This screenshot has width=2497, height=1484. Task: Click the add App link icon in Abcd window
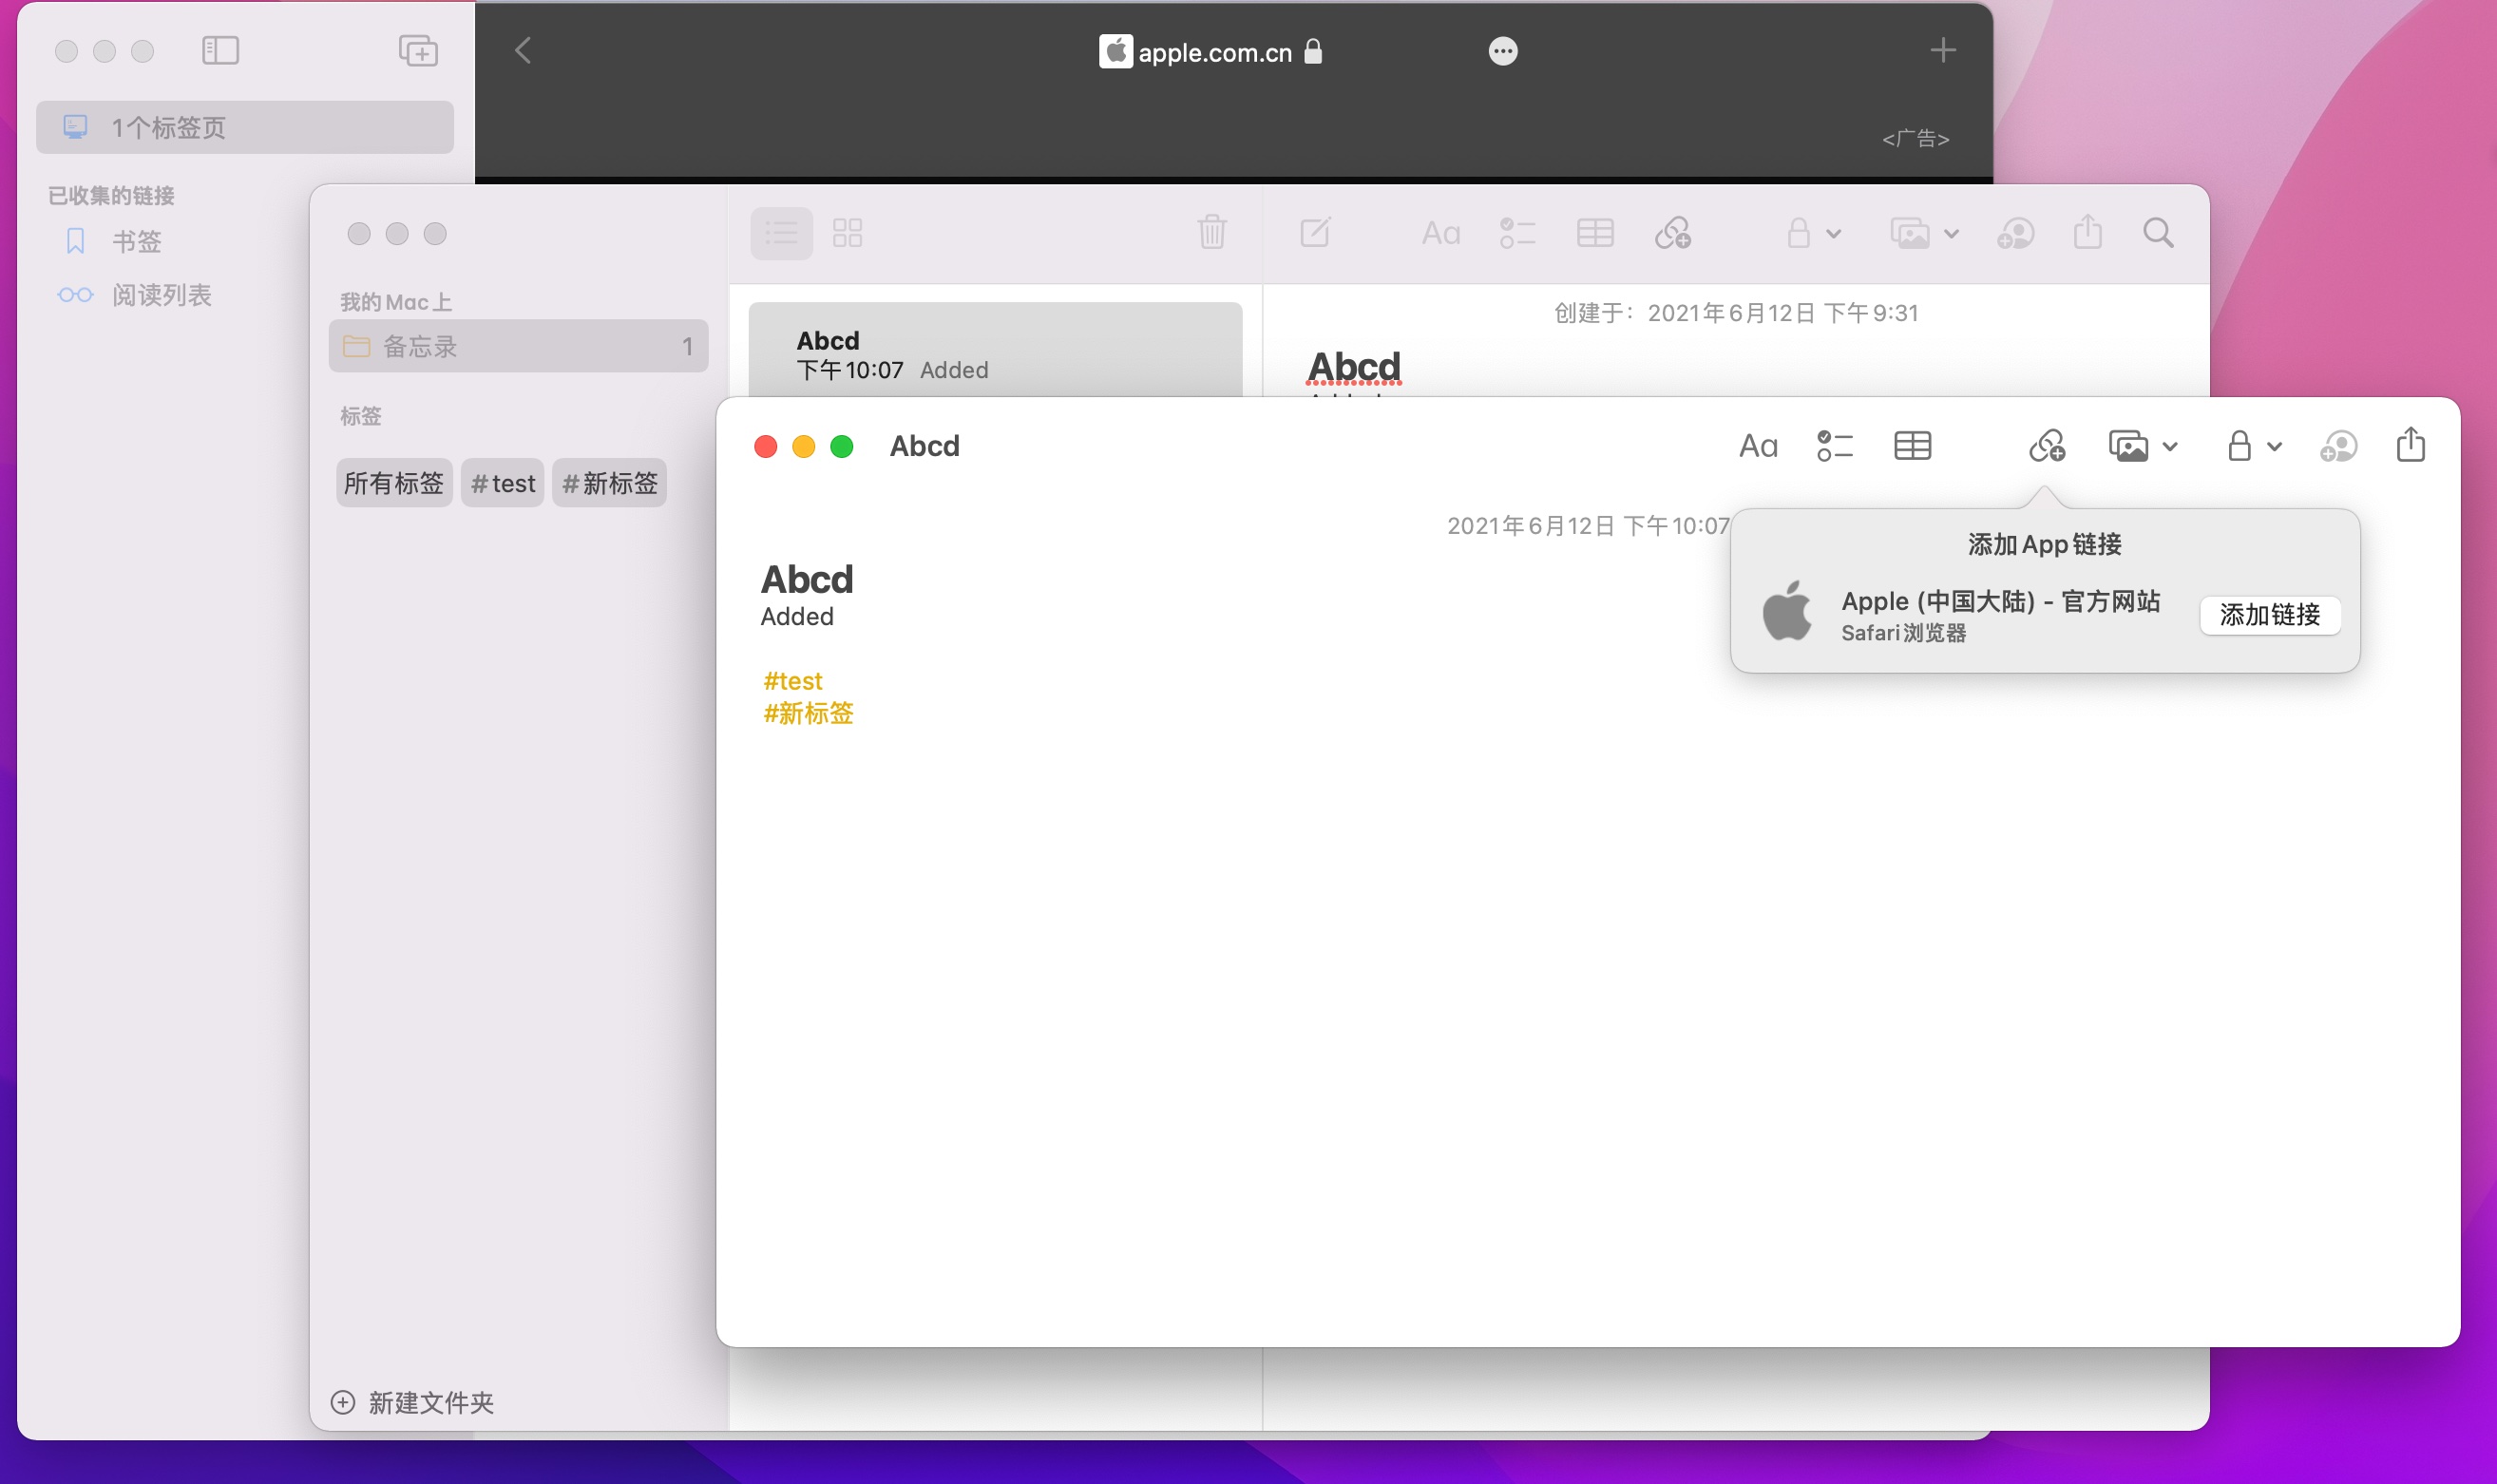click(x=2046, y=446)
